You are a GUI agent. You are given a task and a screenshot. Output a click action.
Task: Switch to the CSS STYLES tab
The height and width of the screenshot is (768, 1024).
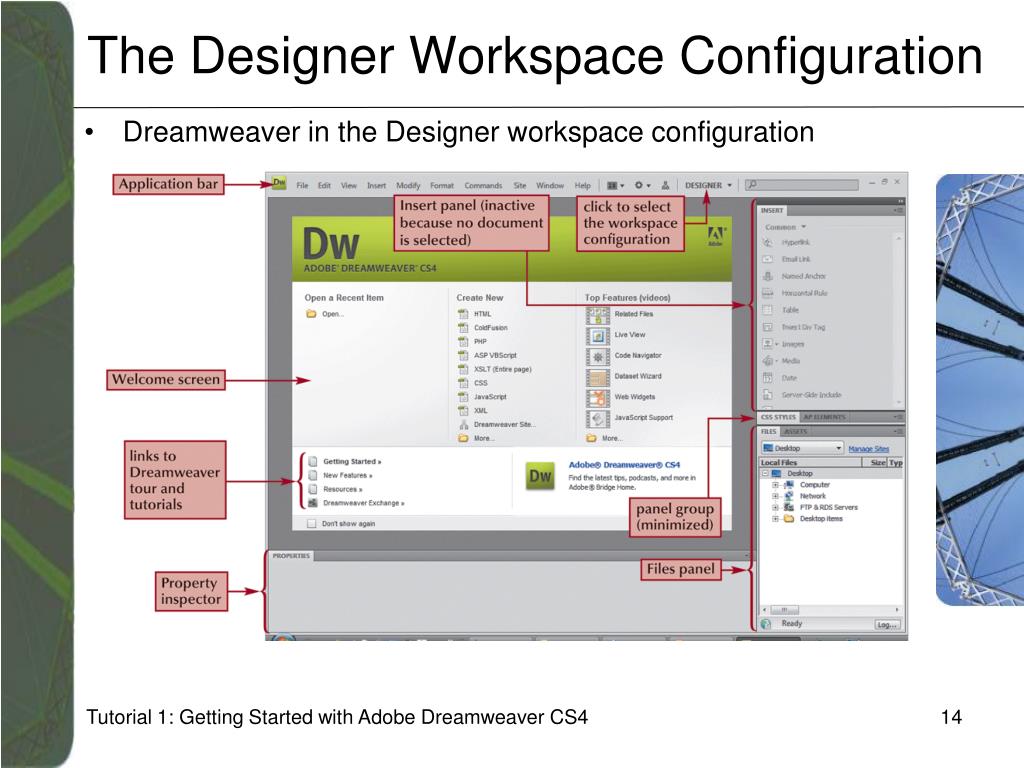(778, 417)
